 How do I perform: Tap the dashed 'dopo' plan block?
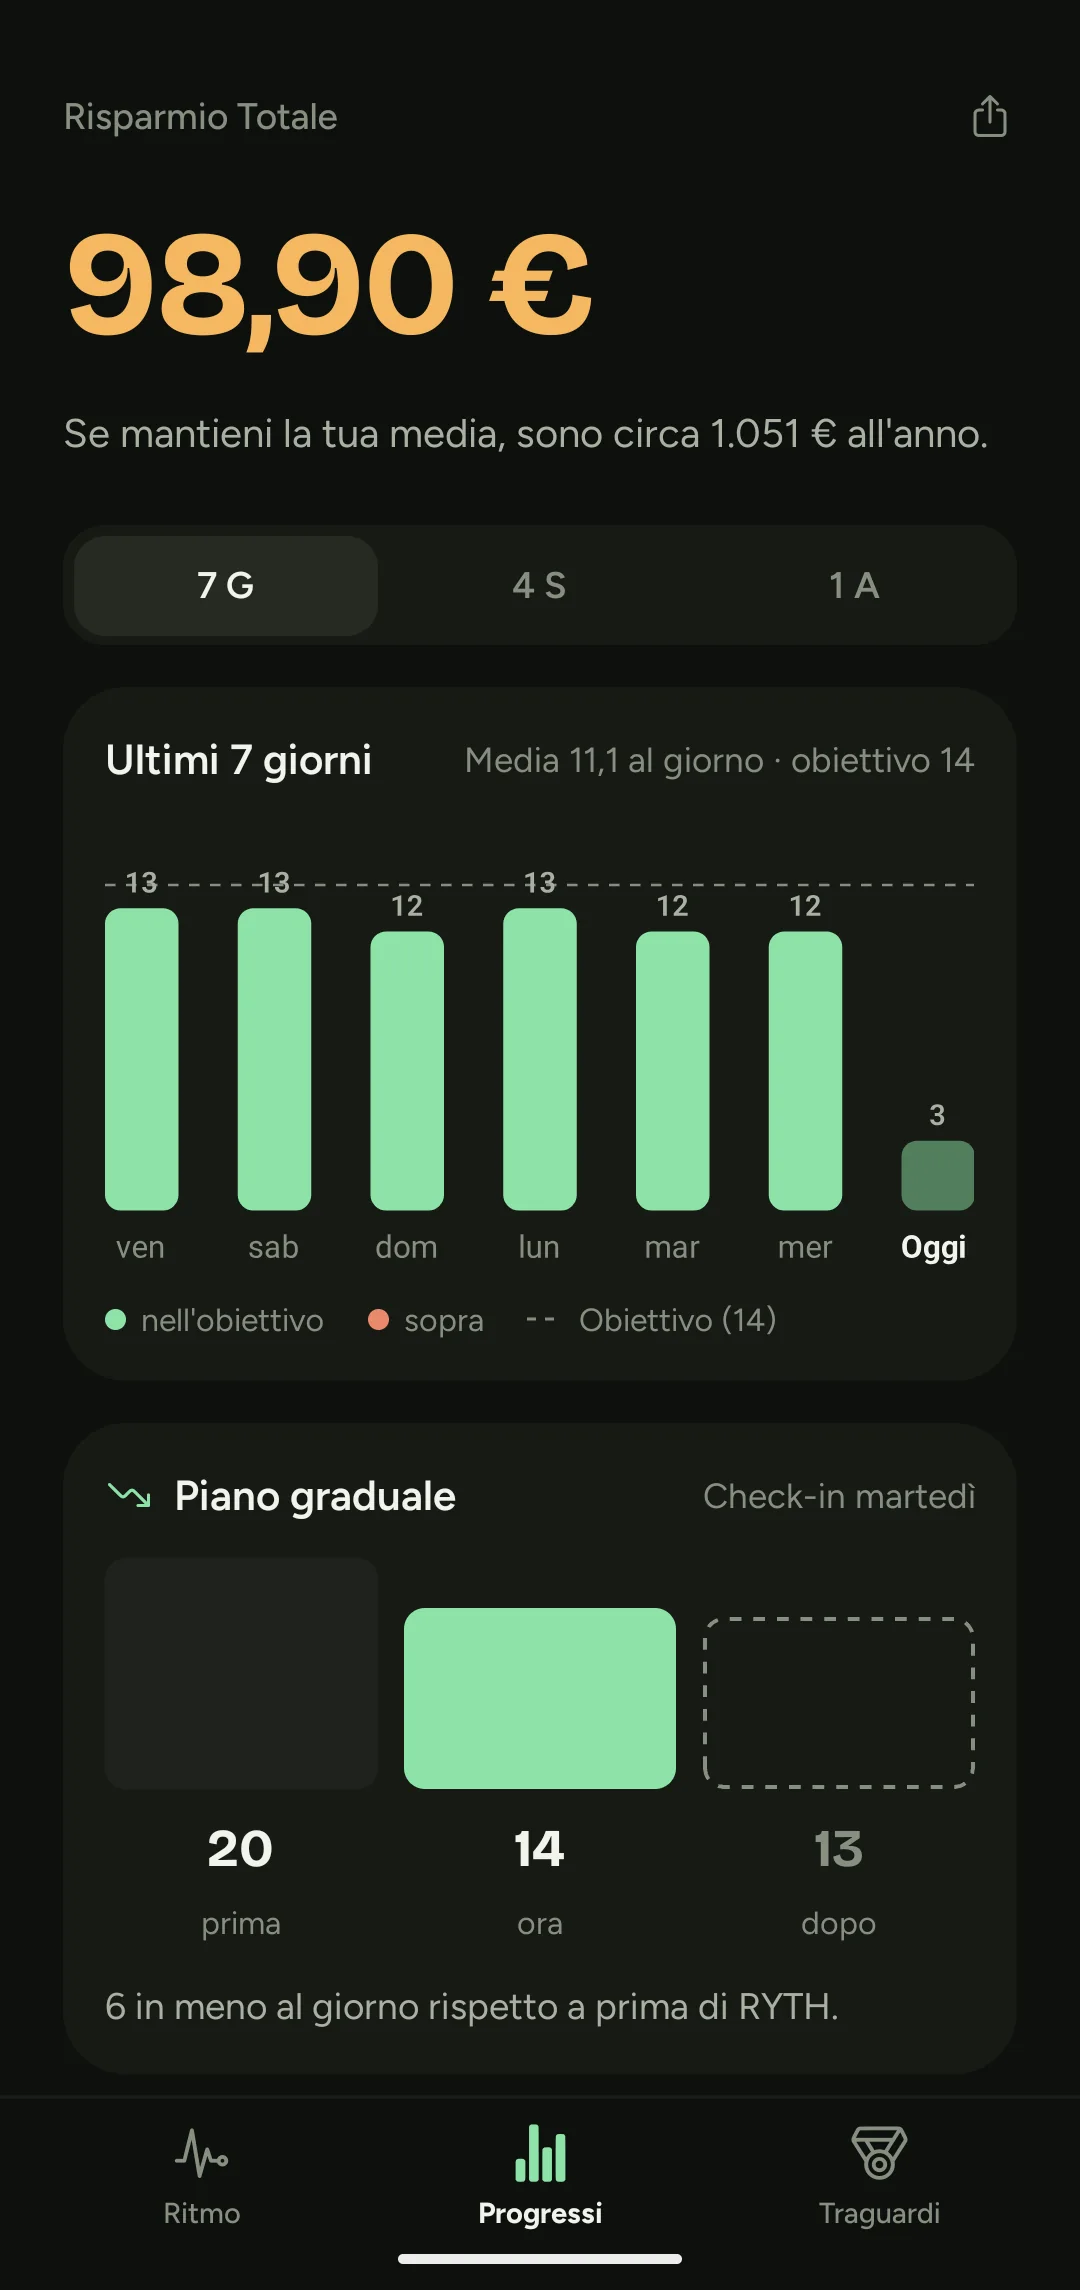[x=839, y=1702]
